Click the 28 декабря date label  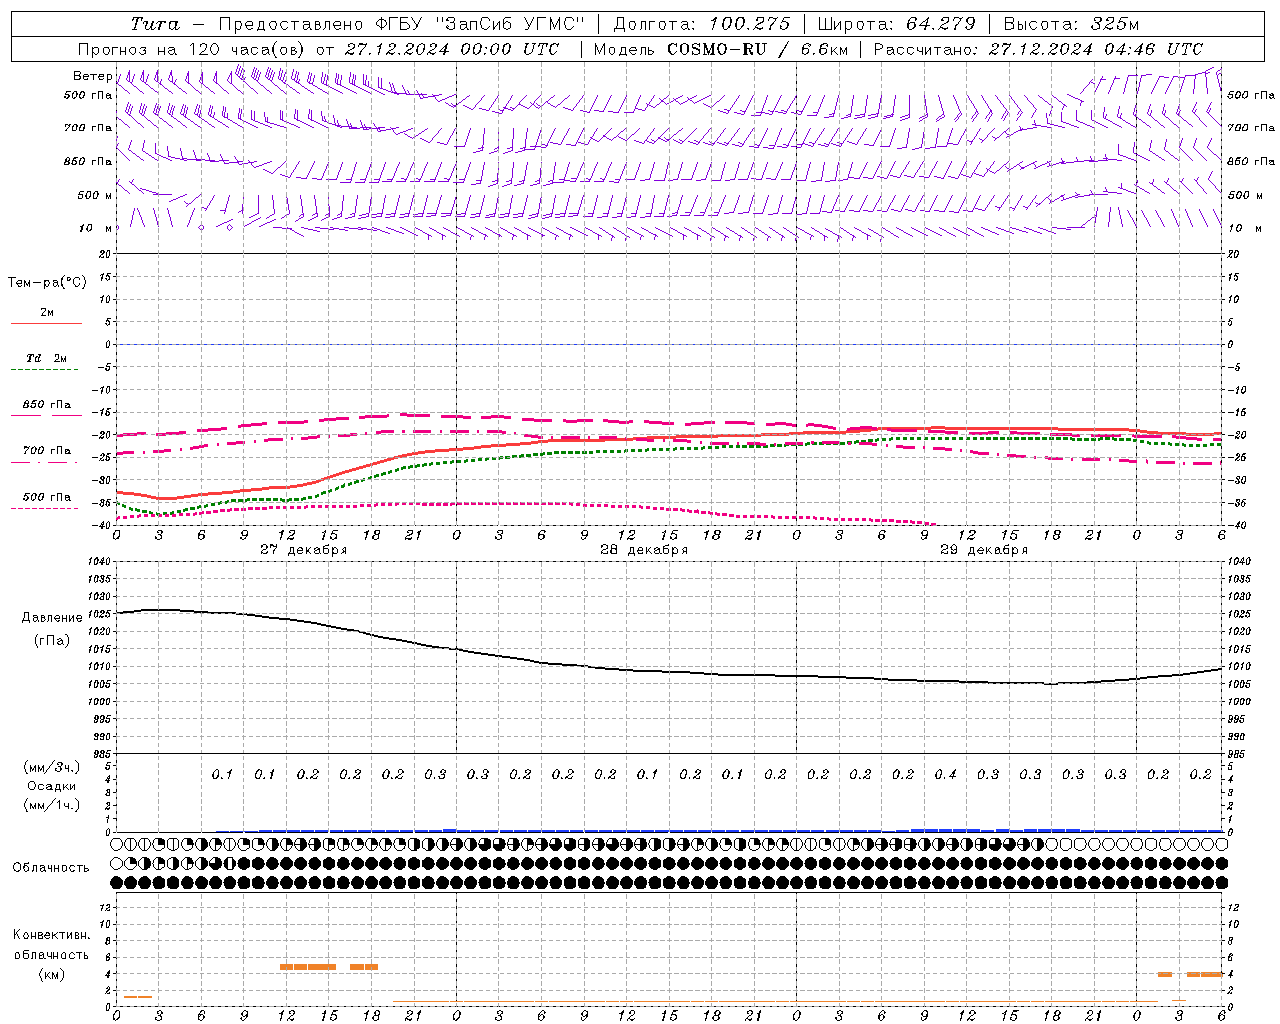pyautogui.click(x=644, y=550)
